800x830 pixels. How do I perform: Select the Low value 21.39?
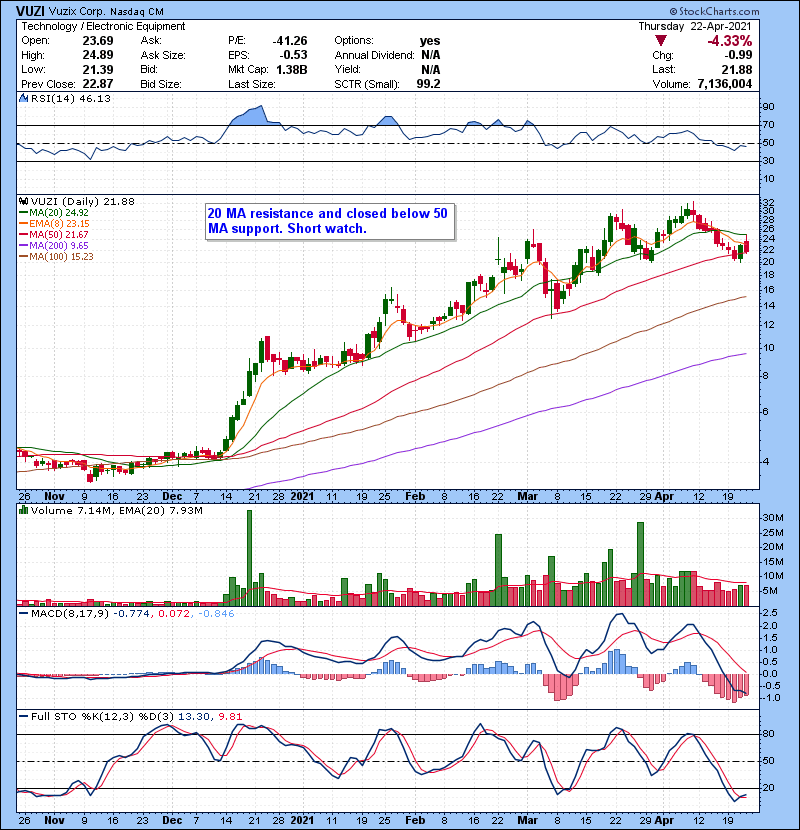click(98, 69)
